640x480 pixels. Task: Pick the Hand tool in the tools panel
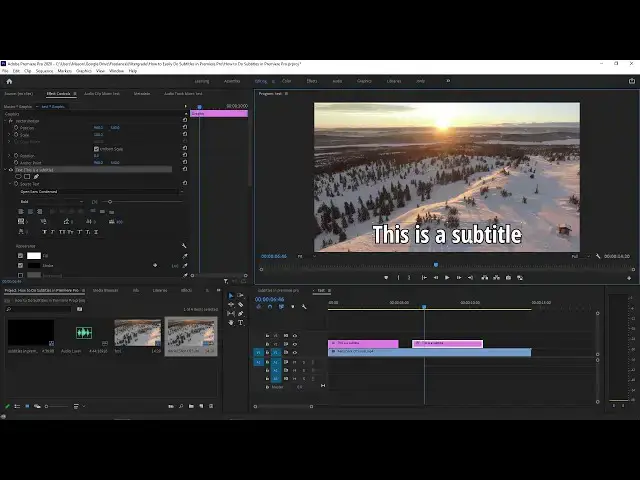point(231,322)
